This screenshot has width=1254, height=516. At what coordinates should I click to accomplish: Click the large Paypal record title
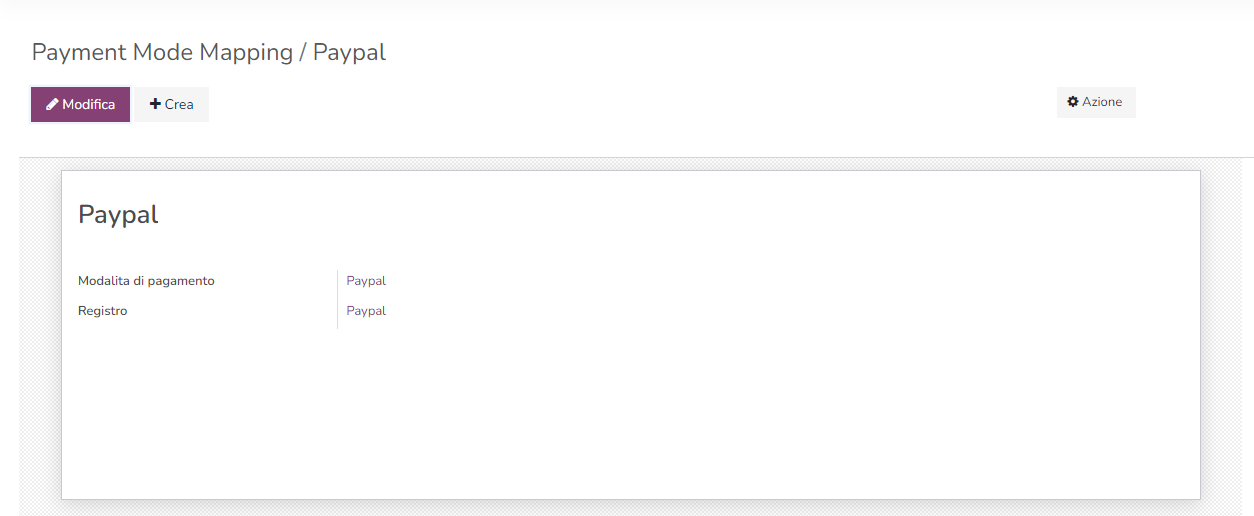(x=118, y=214)
